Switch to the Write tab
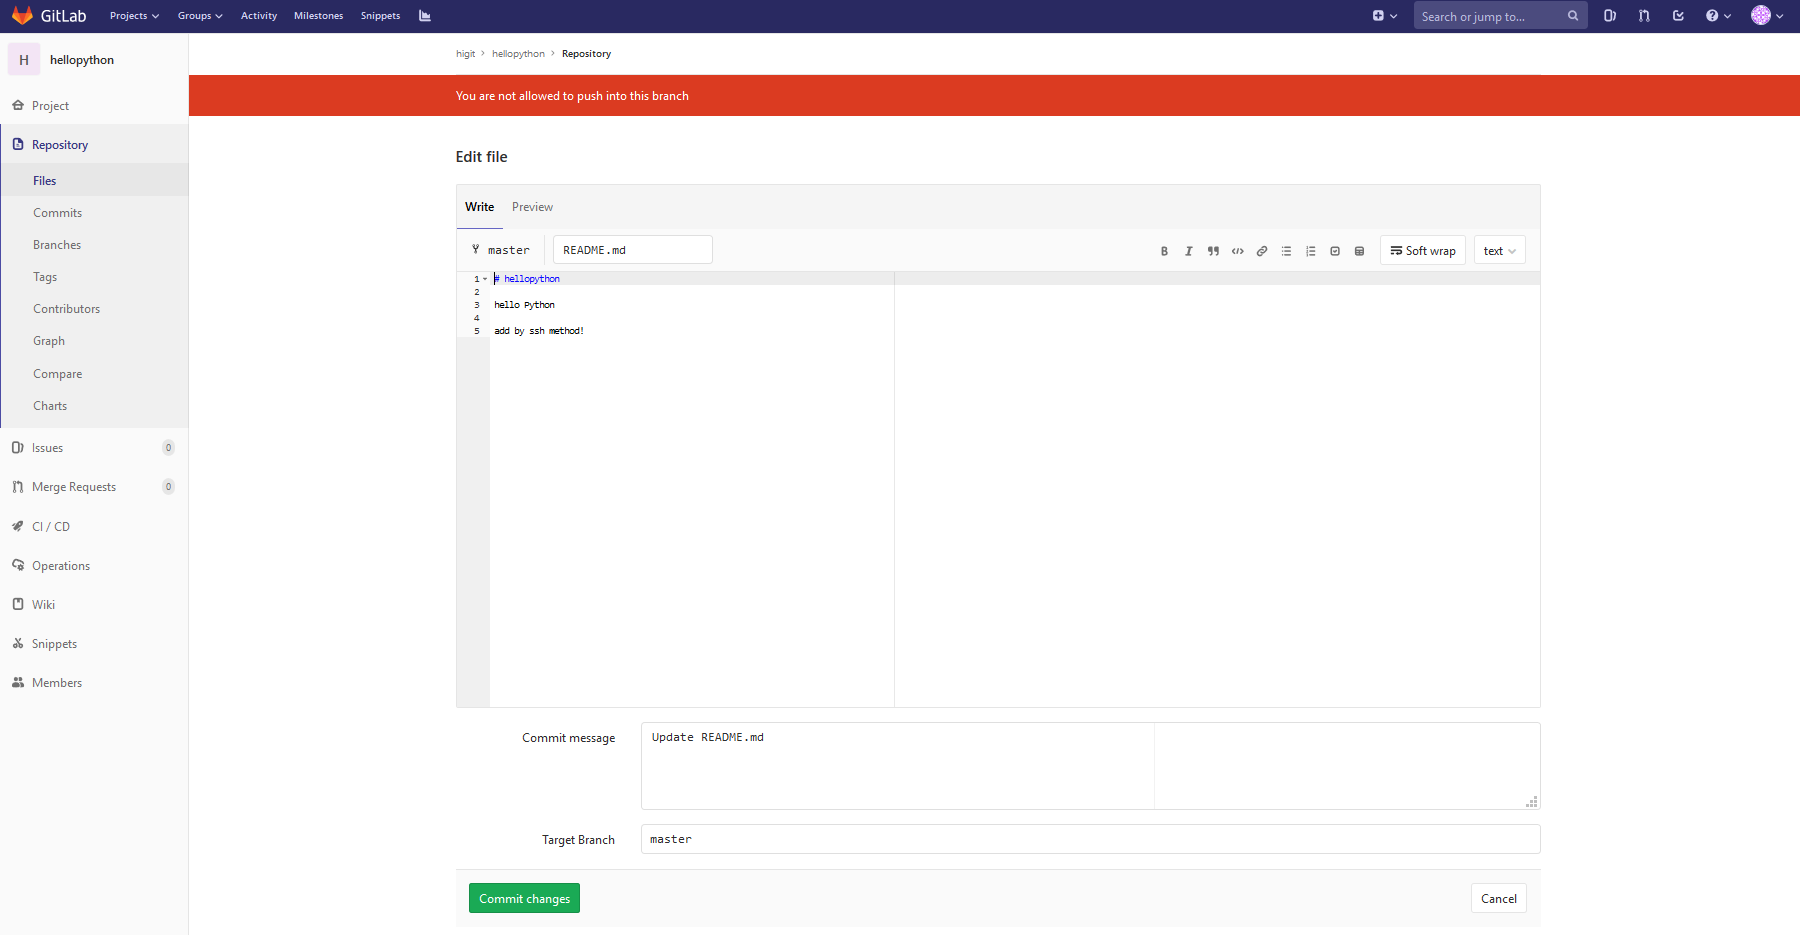The height and width of the screenshot is (935, 1800). coord(480,207)
